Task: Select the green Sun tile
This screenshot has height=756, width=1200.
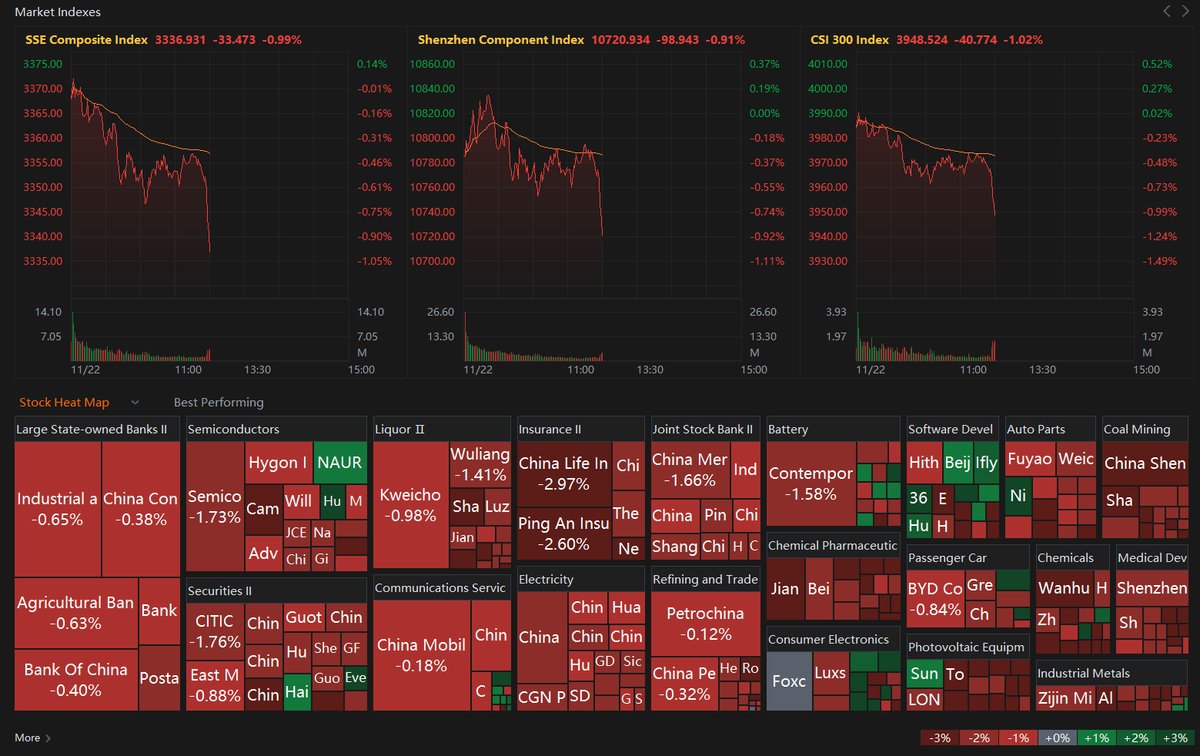Action: (x=924, y=673)
